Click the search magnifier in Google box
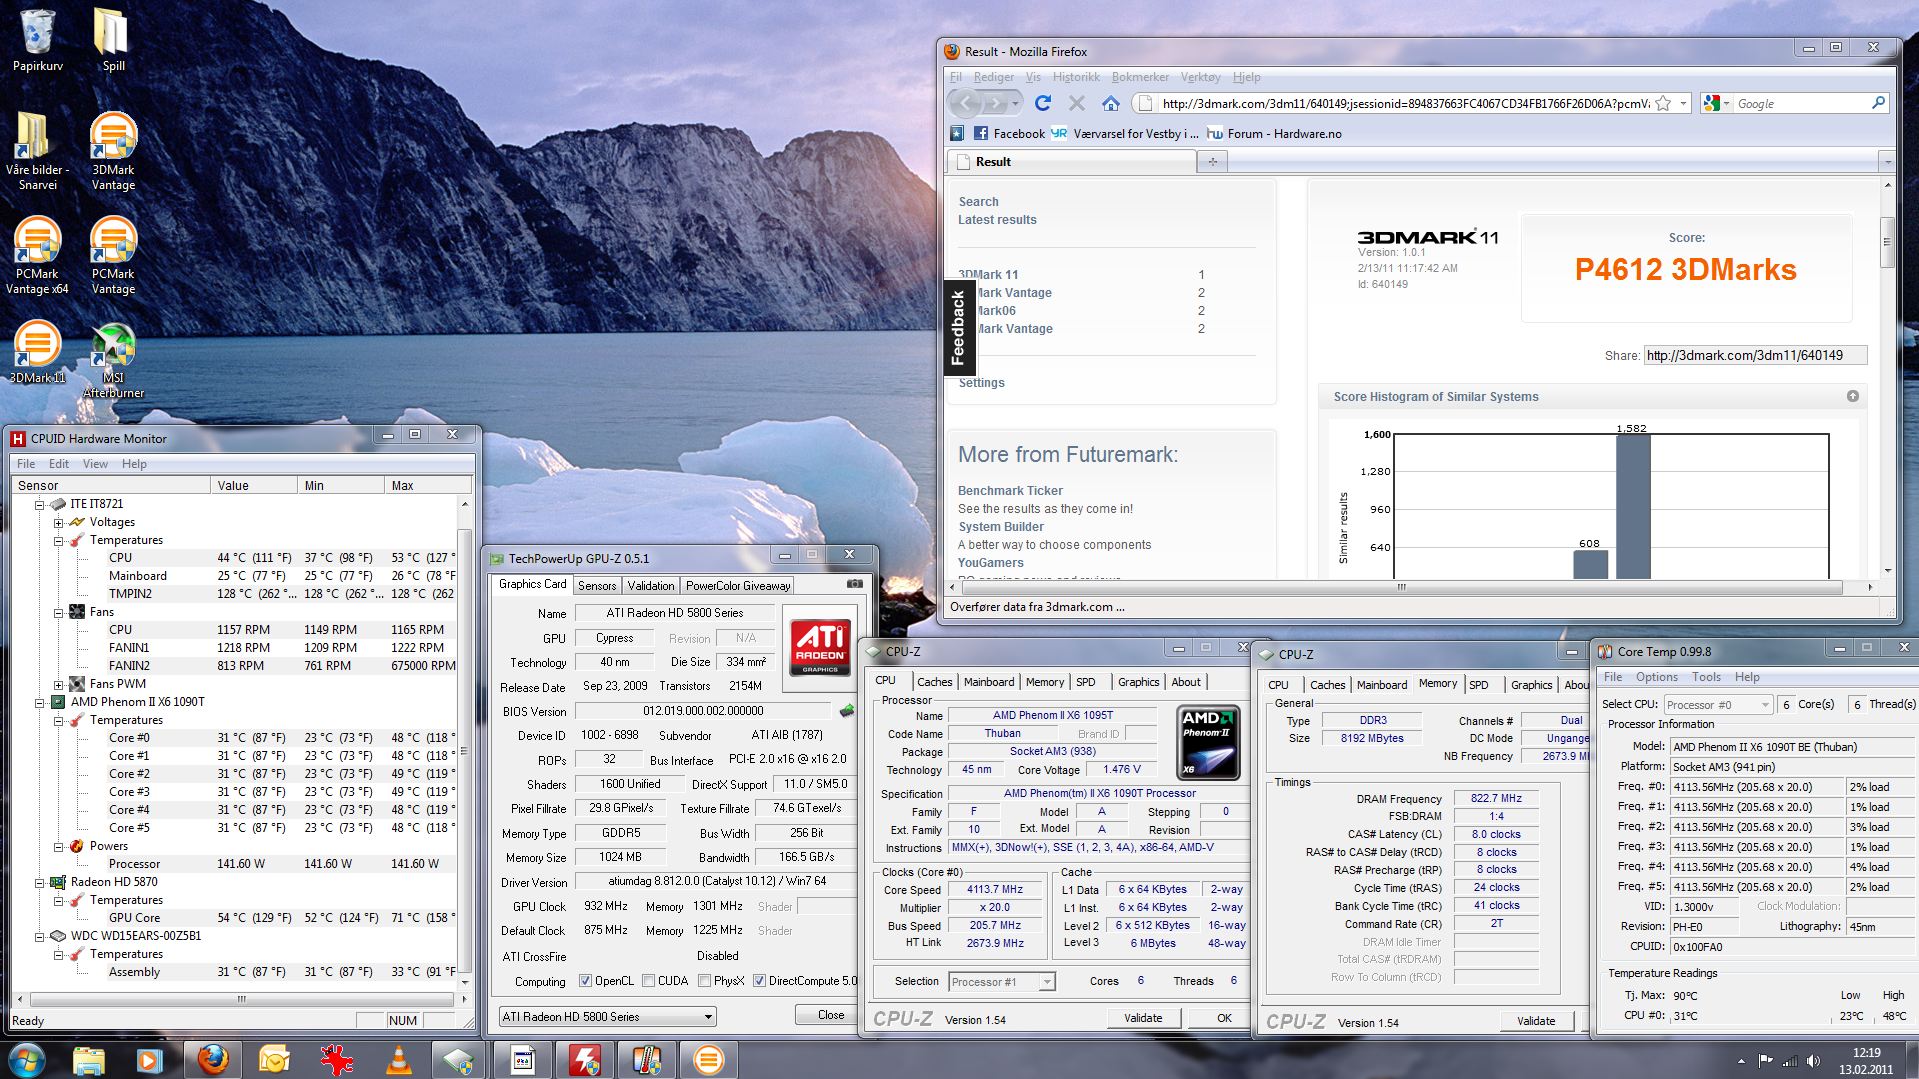This screenshot has width=1919, height=1079. click(x=1878, y=103)
